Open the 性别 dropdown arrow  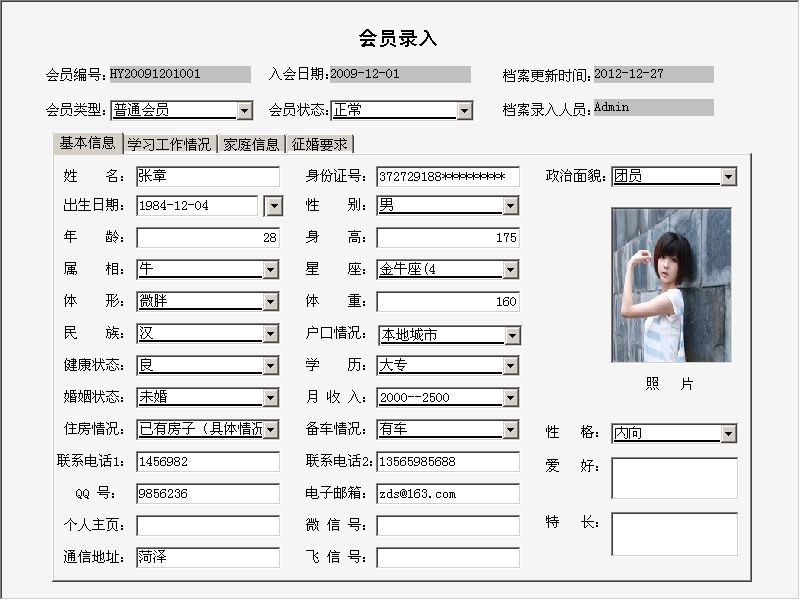click(511, 206)
